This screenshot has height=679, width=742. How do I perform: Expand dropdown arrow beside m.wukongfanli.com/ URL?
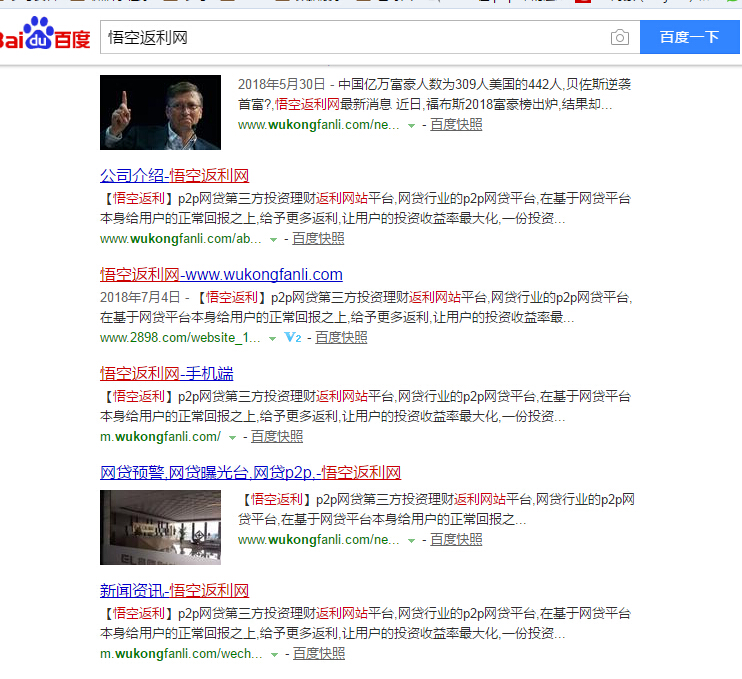(232, 438)
